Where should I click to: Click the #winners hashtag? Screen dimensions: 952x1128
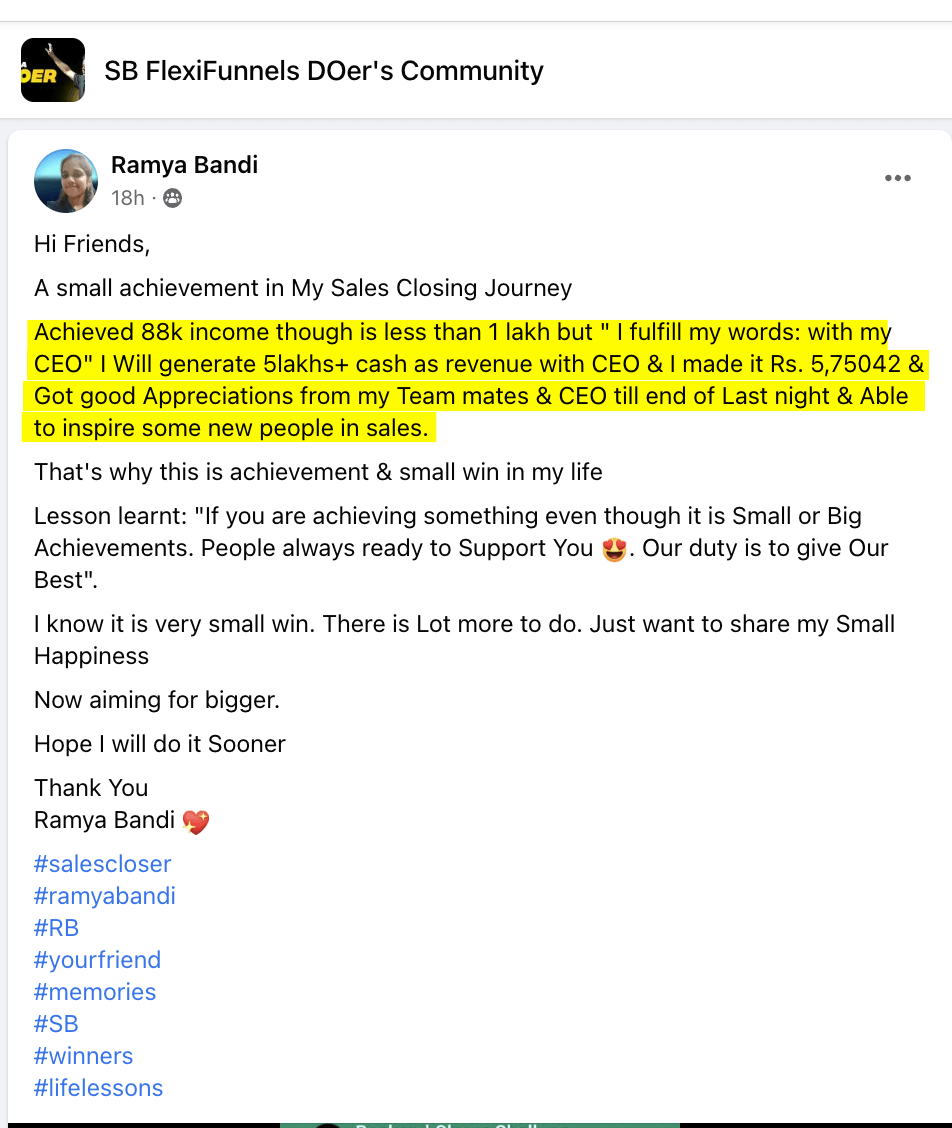pyautogui.click(x=83, y=1055)
